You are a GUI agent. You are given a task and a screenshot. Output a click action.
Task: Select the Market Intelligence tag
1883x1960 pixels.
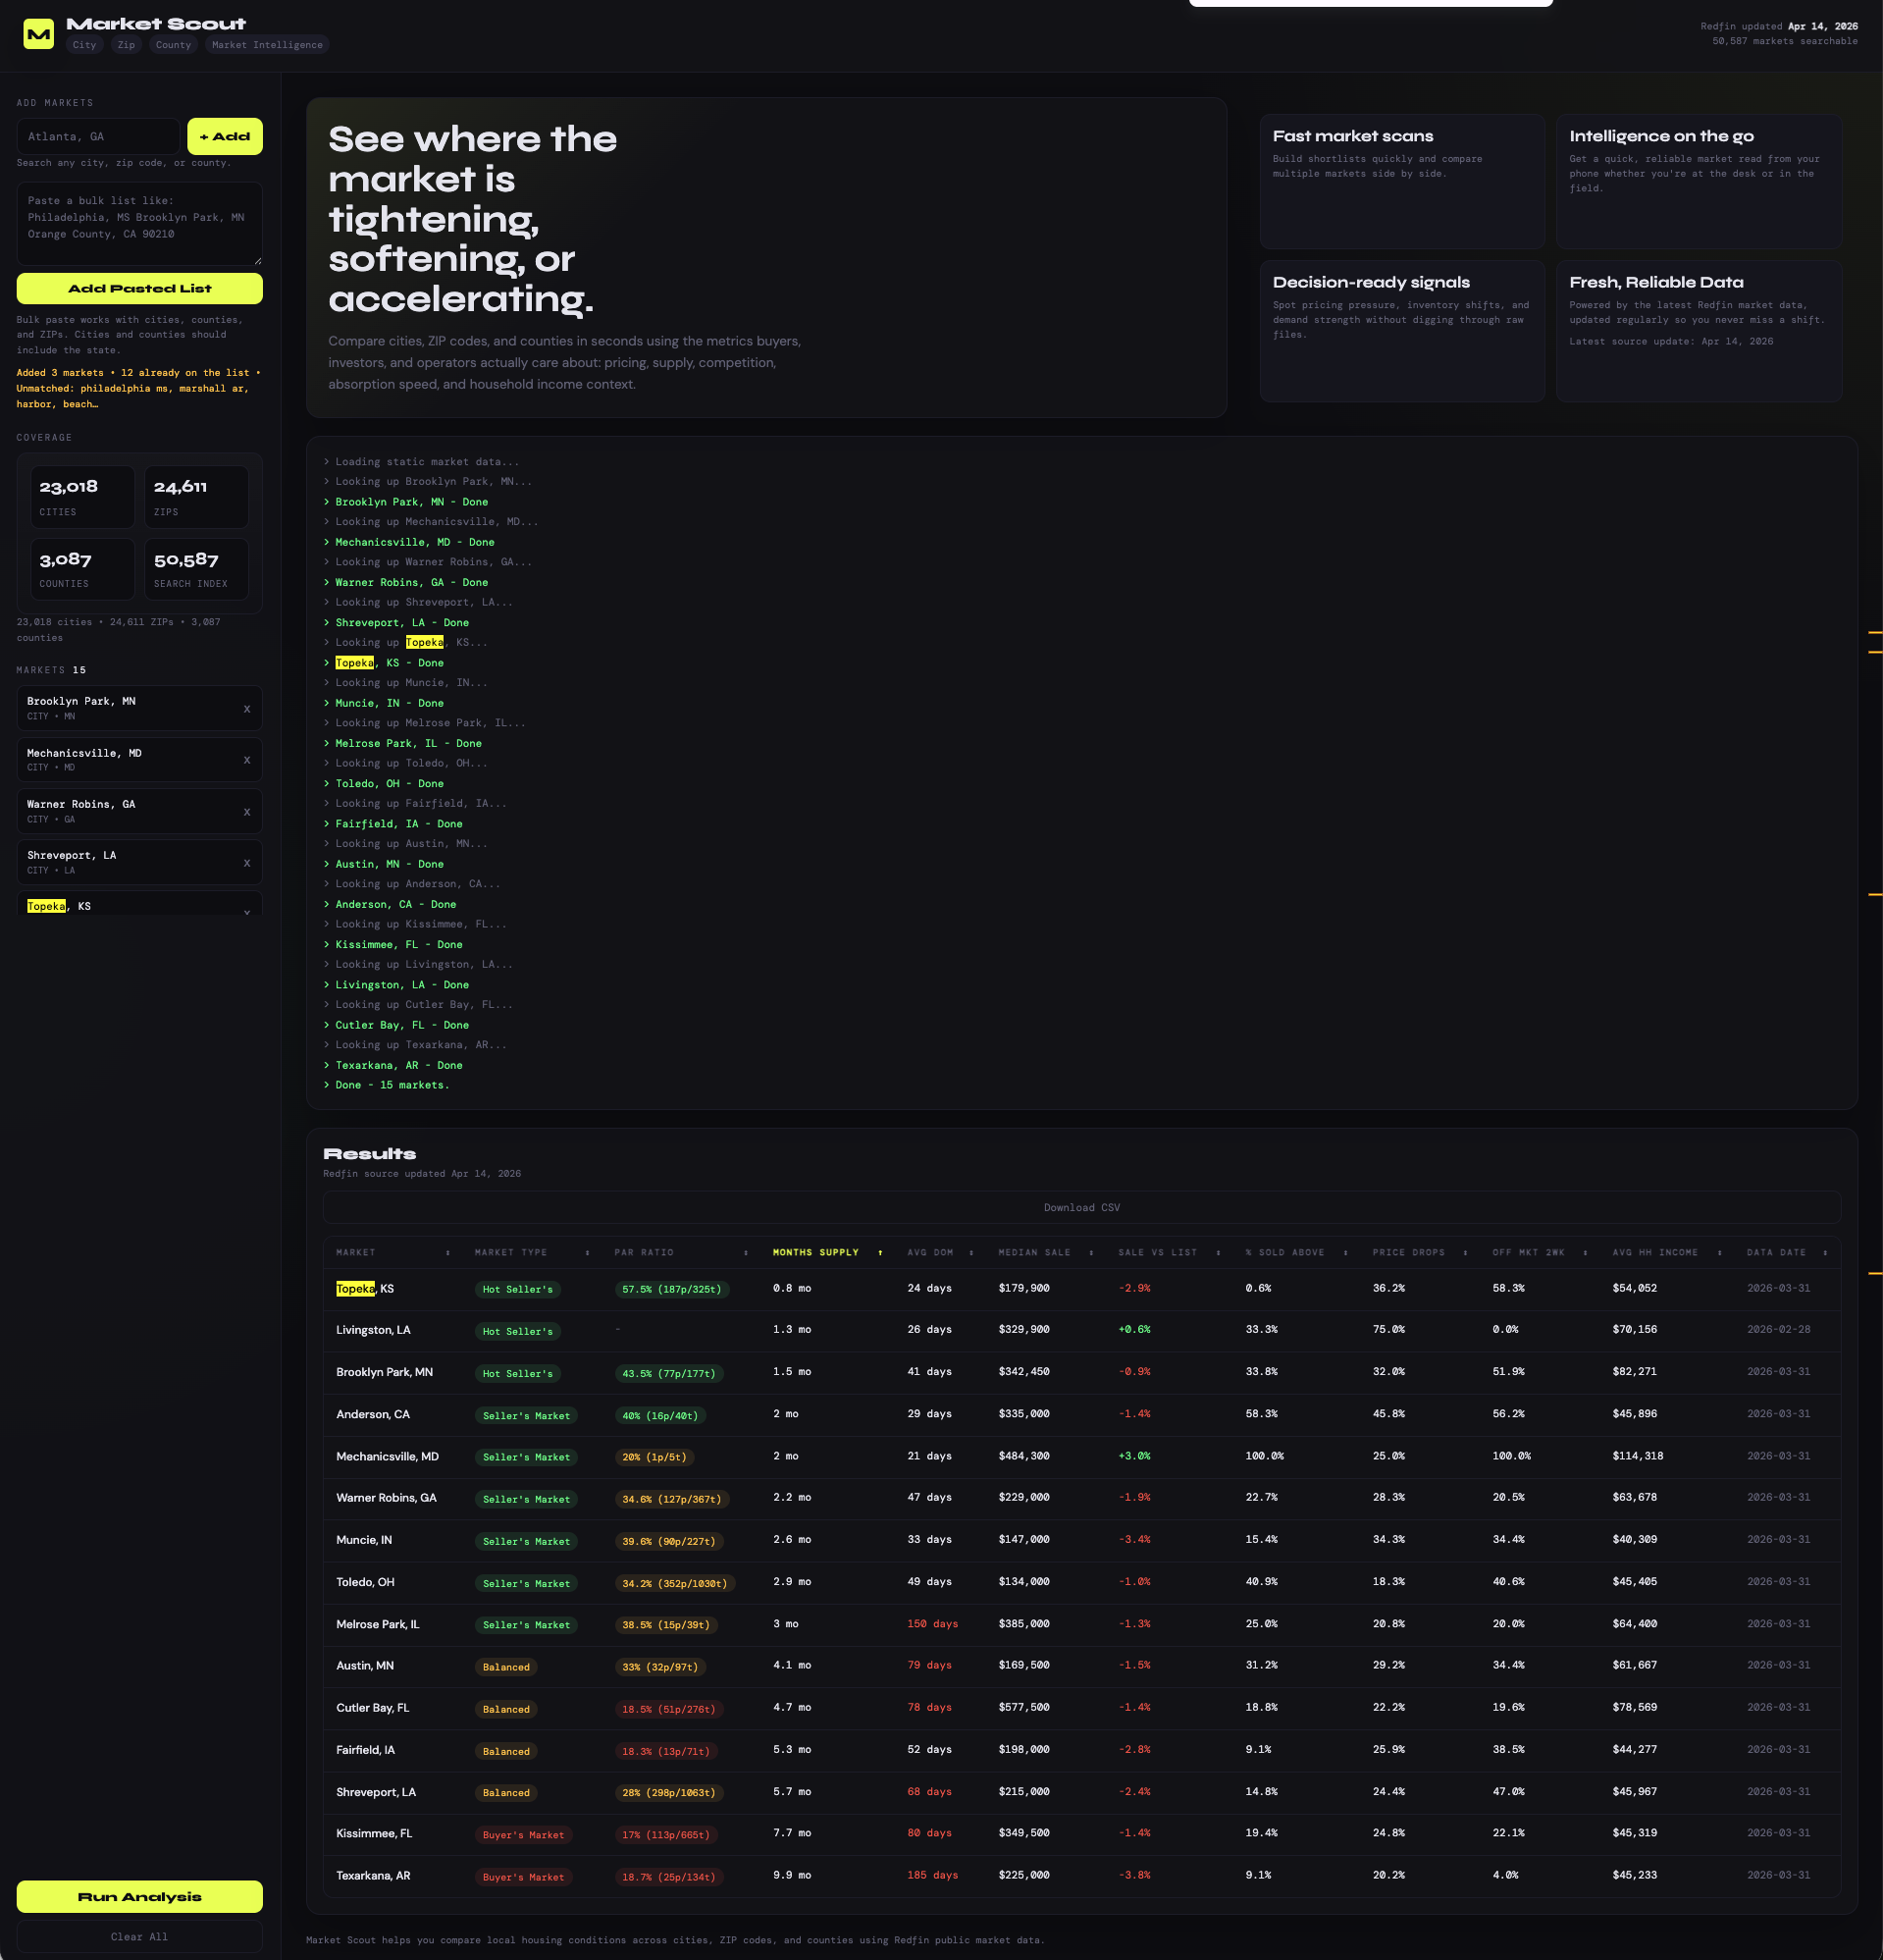point(267,45)
